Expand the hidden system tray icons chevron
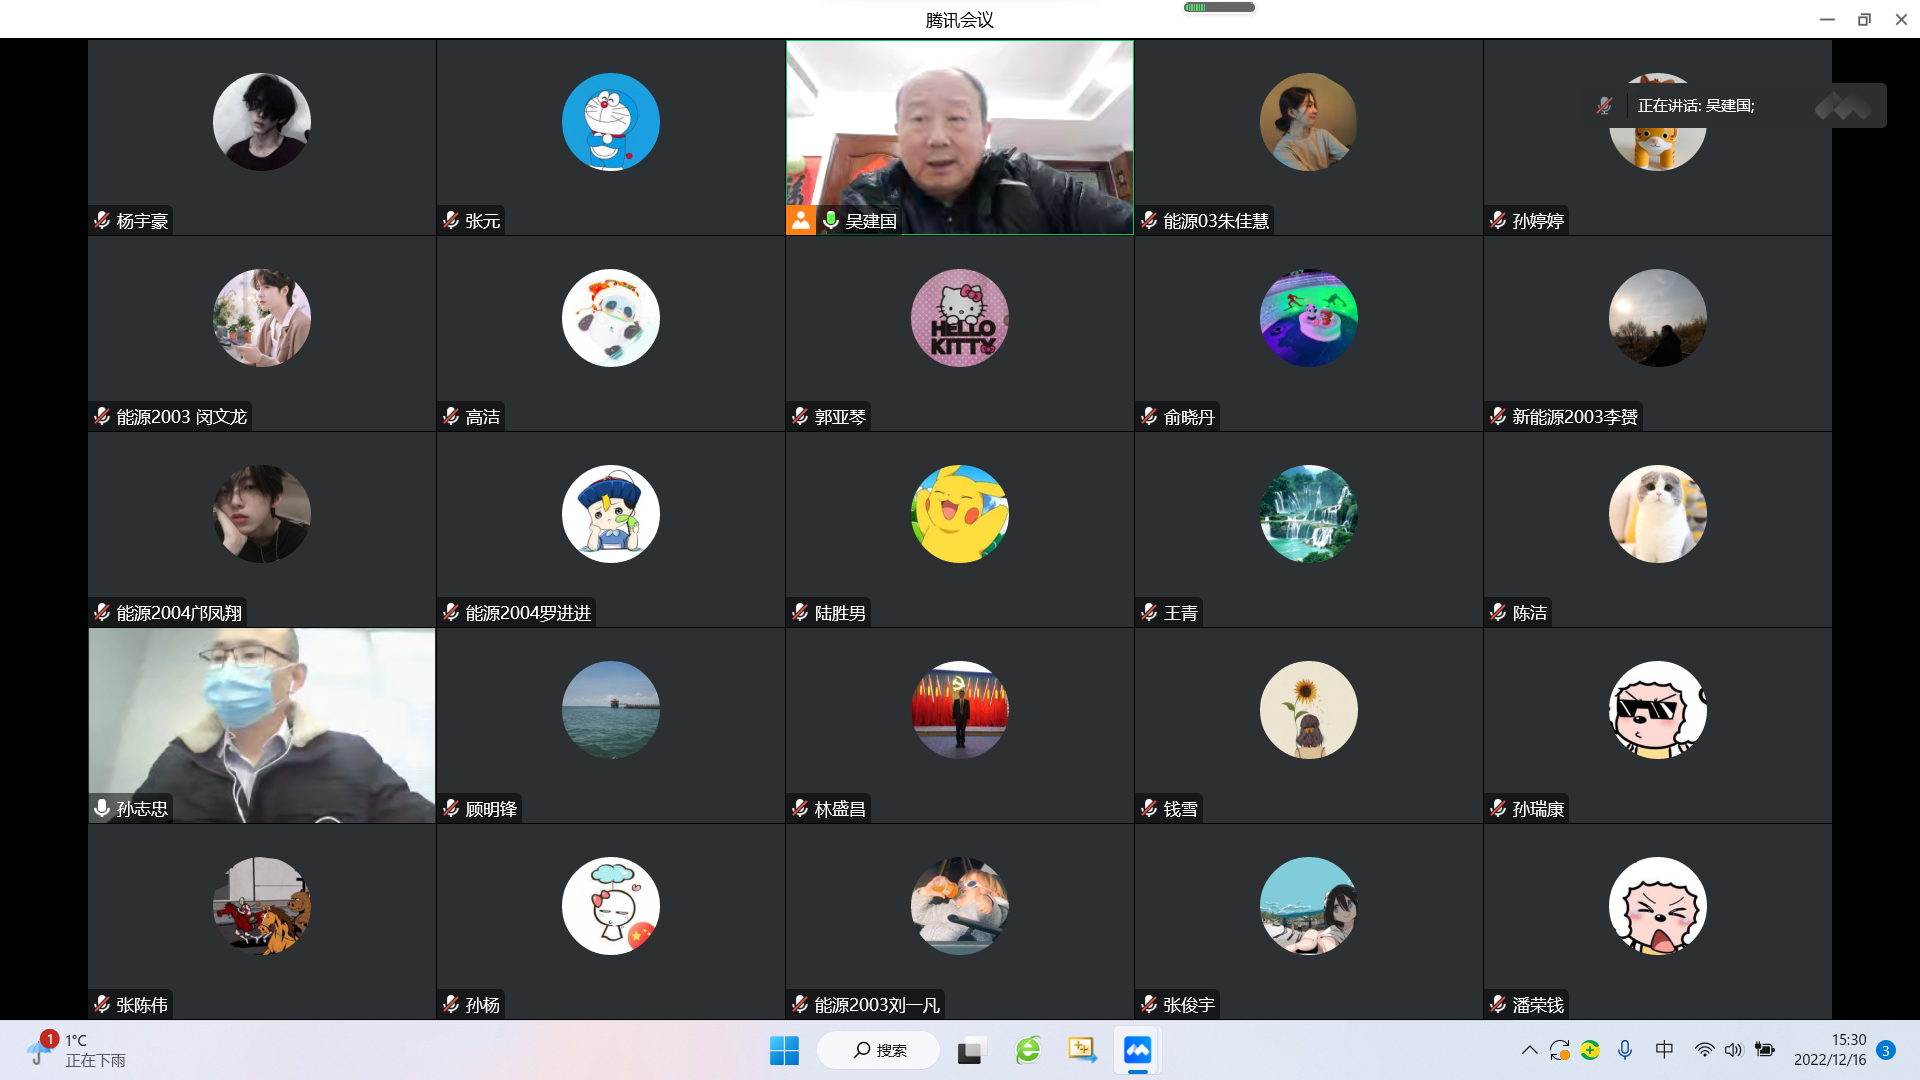1920x1080 pixels. coord(1529,1050)
